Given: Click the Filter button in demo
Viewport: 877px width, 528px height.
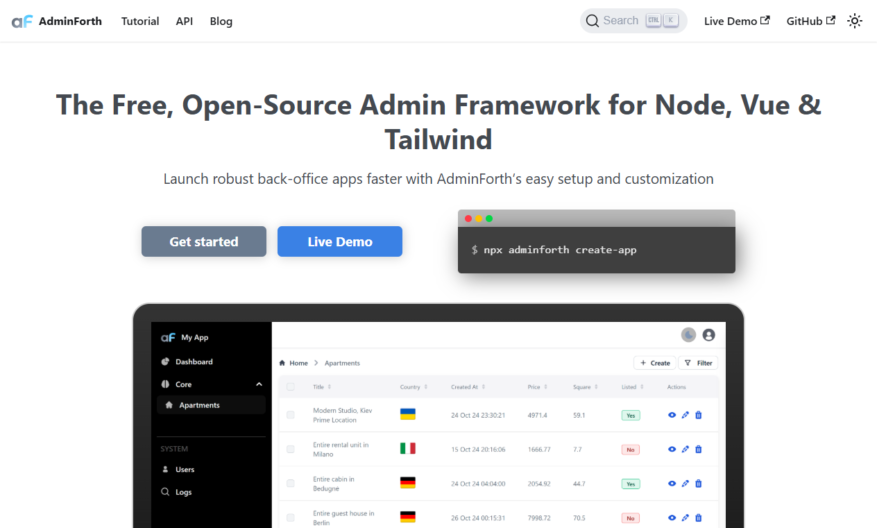Looking at the screenshot, I should [699, 363].
